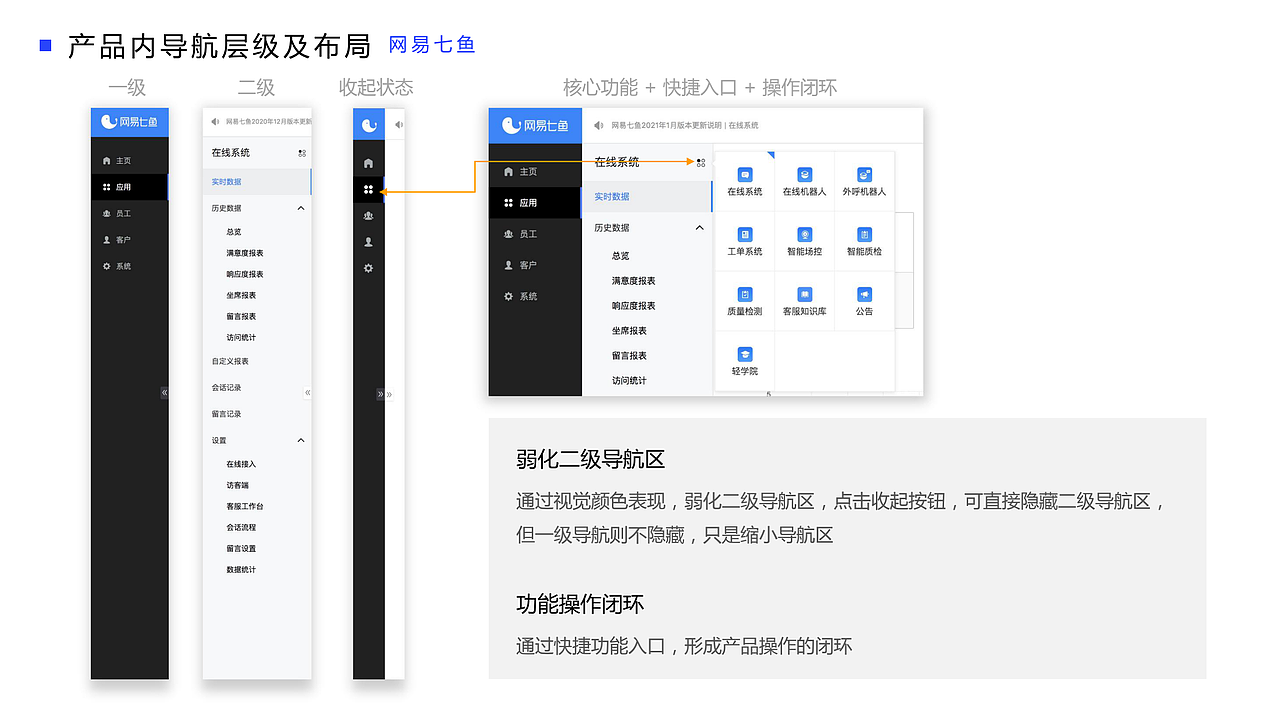1280x720 pixels.
Task: Select 客户 in the 一级 sidebar panel
Action: [130, 240]
